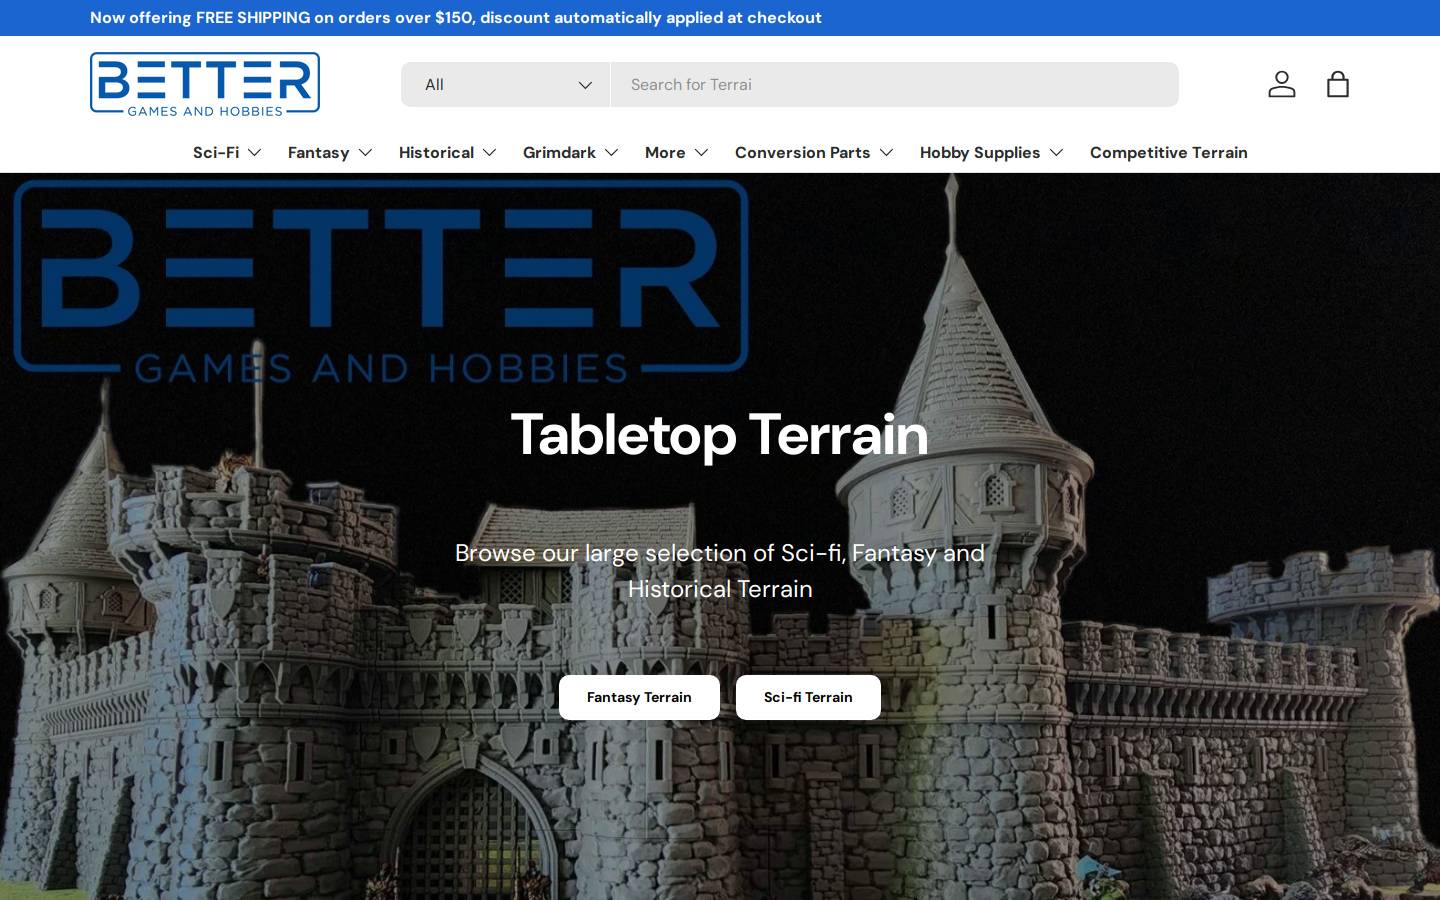Open the account login icon

click(1282, 84)
